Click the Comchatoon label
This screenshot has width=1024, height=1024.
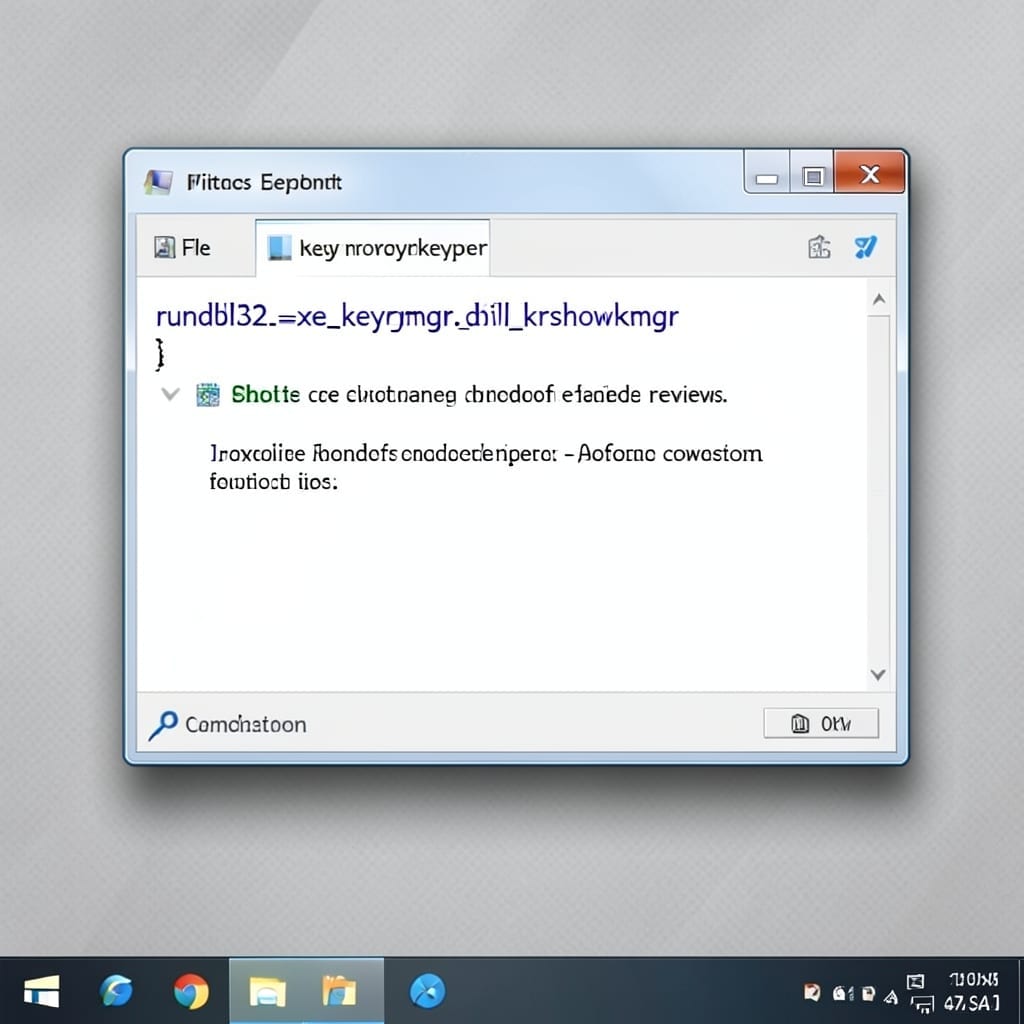(246, 725)
